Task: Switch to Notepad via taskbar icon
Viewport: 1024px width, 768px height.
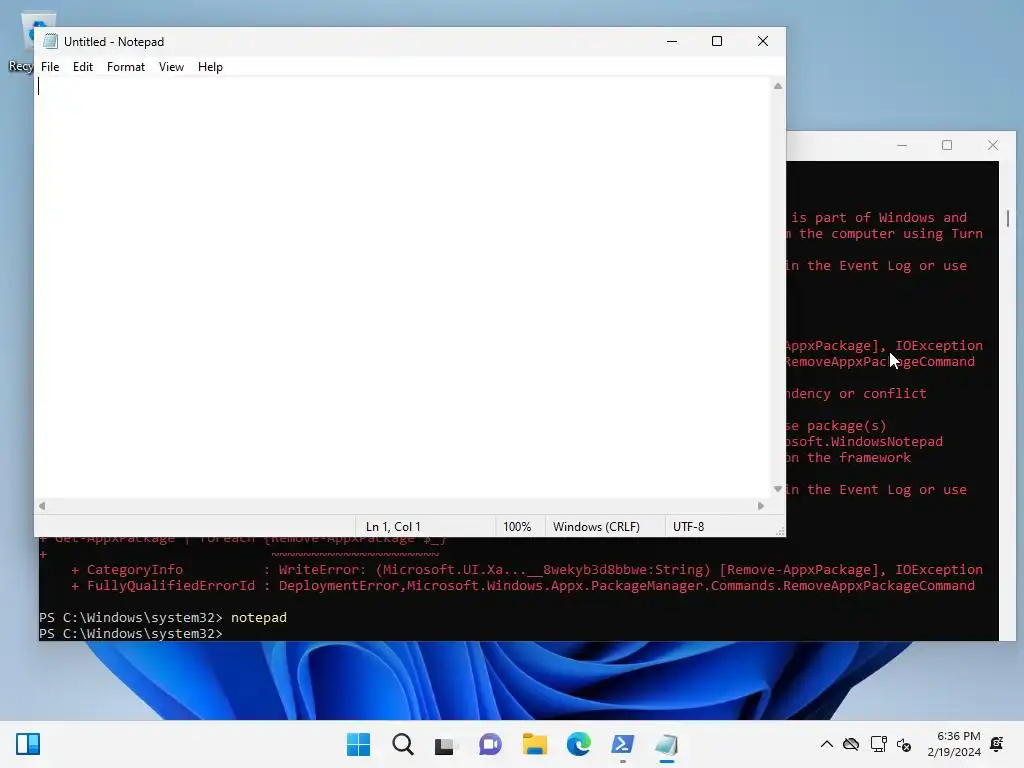Action: pos(667,744)
